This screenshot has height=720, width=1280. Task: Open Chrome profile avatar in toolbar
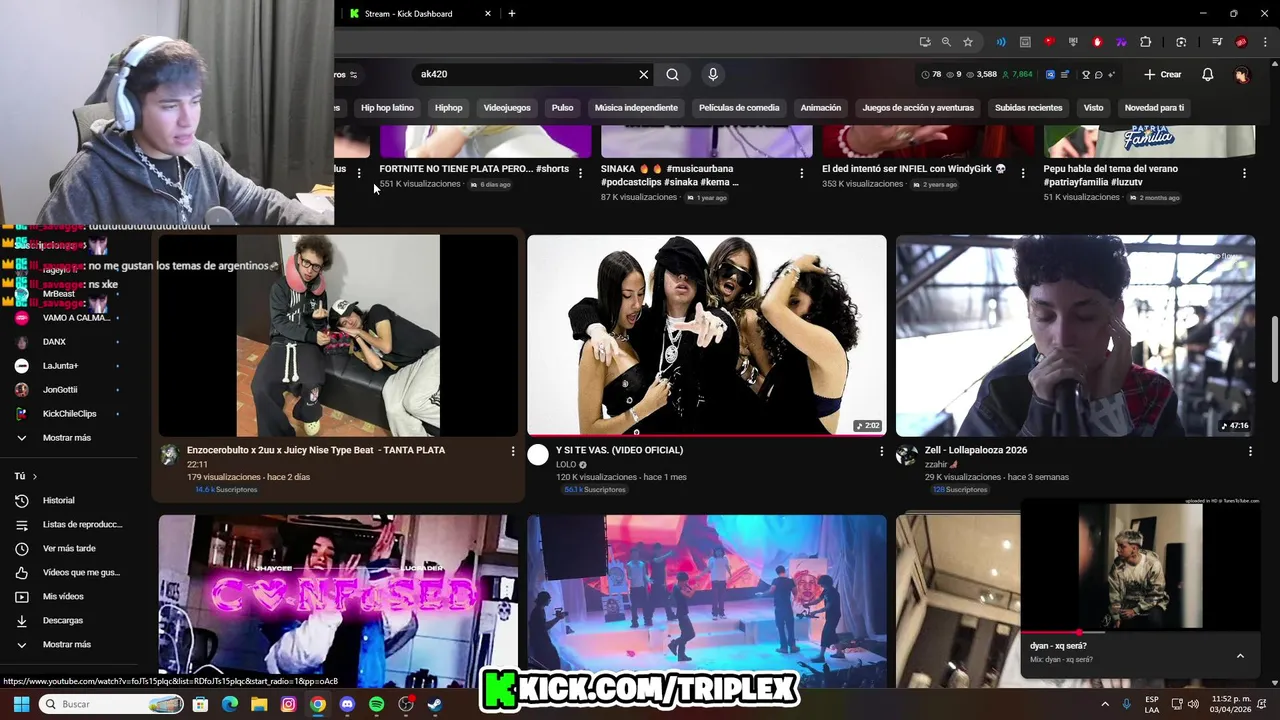(1241, 42)
